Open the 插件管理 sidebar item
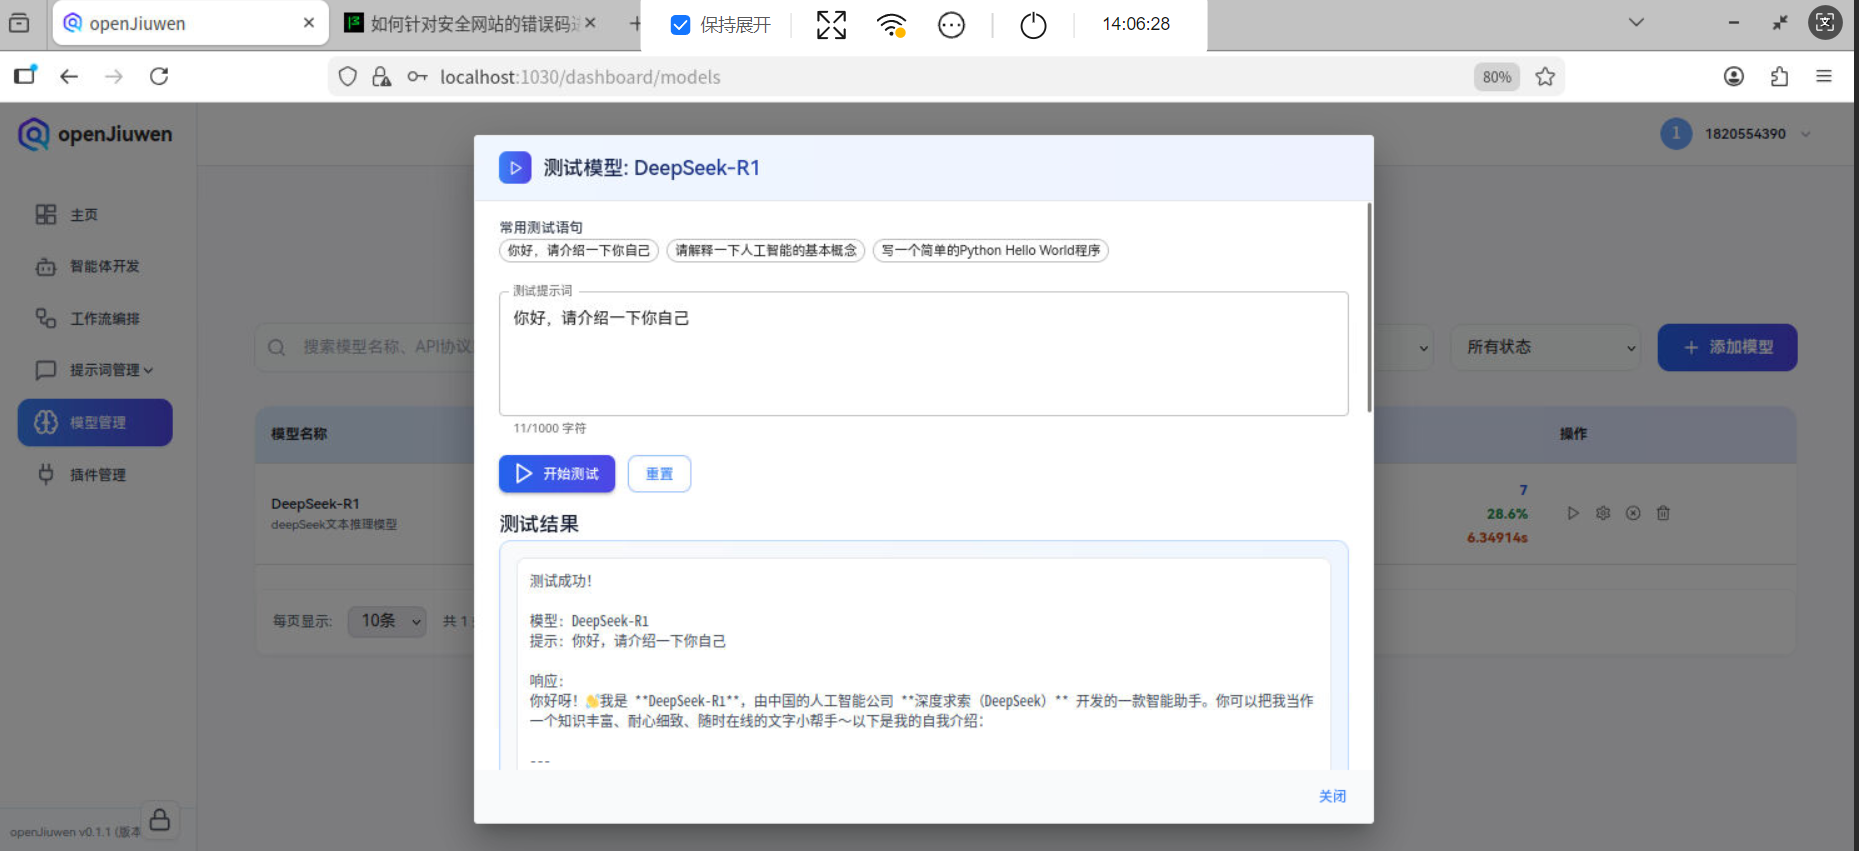 97,475
